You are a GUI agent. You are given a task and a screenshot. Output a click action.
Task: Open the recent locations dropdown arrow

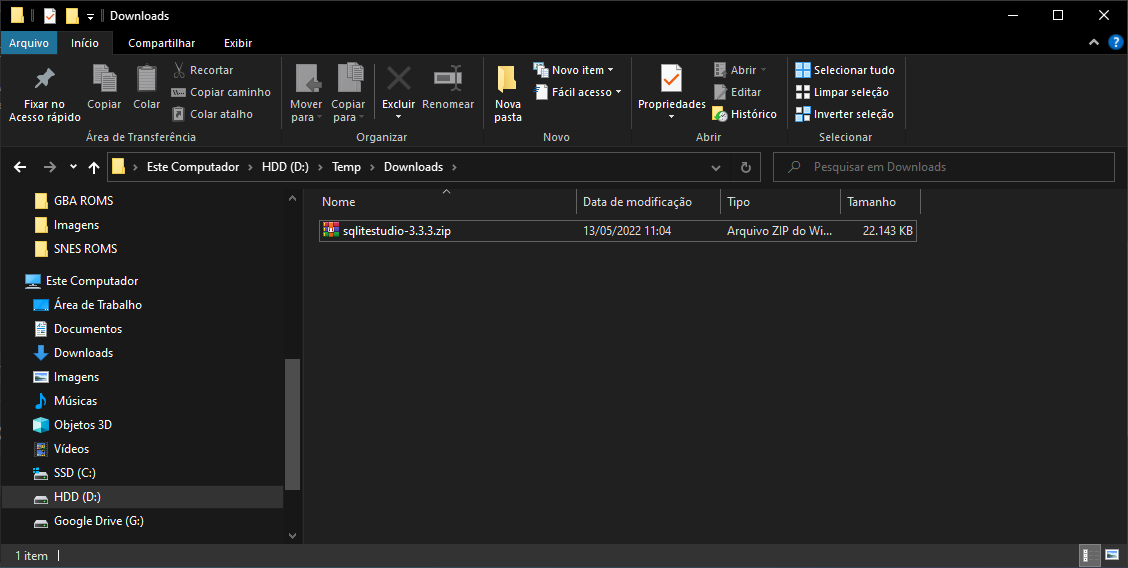point(73,167)
